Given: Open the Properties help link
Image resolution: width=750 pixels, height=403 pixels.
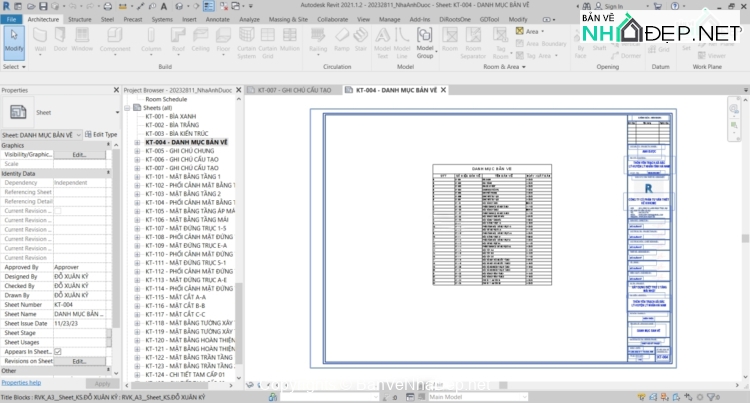Looking at the screenshot, I should click(x=21, y=382).
